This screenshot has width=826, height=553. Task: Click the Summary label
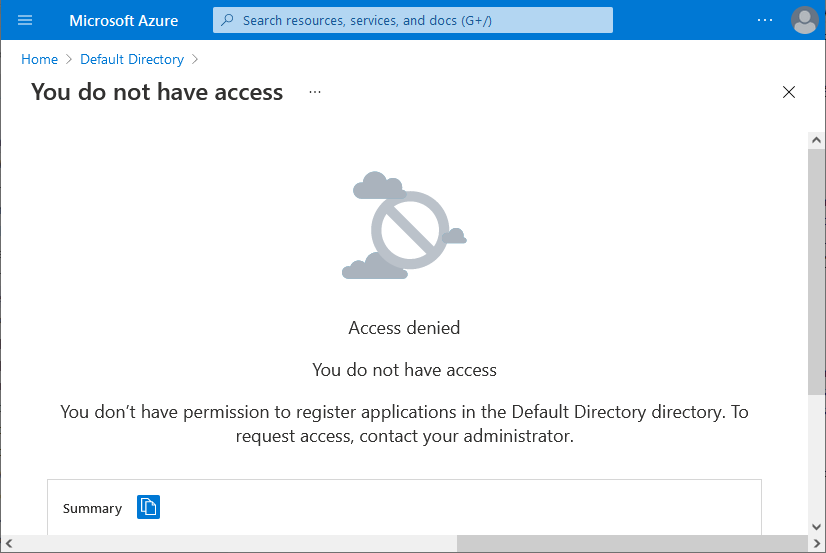[x=92, y=508]
